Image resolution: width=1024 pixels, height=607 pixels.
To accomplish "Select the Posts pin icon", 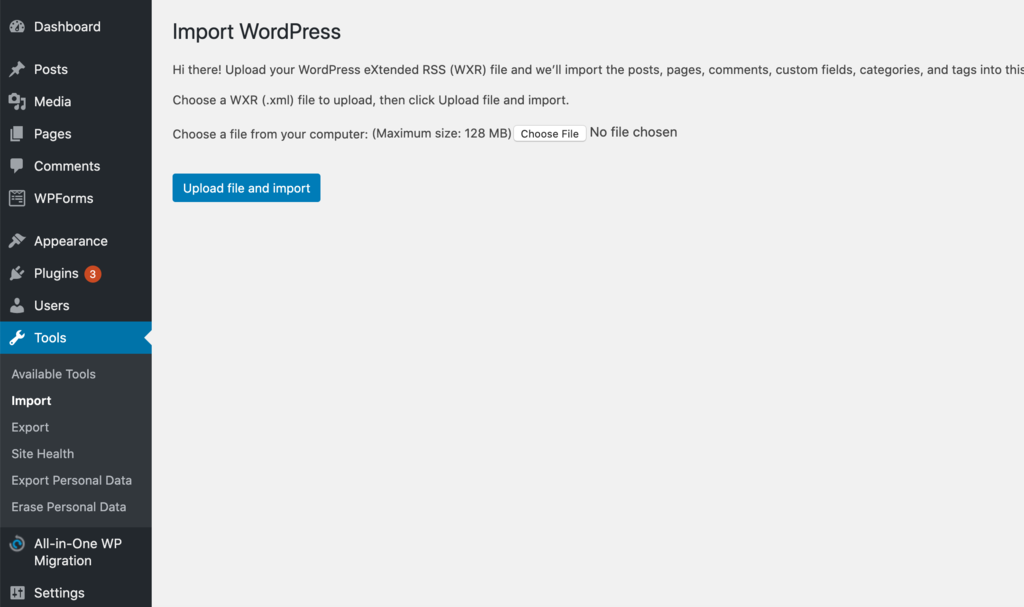I will [17, 69].
